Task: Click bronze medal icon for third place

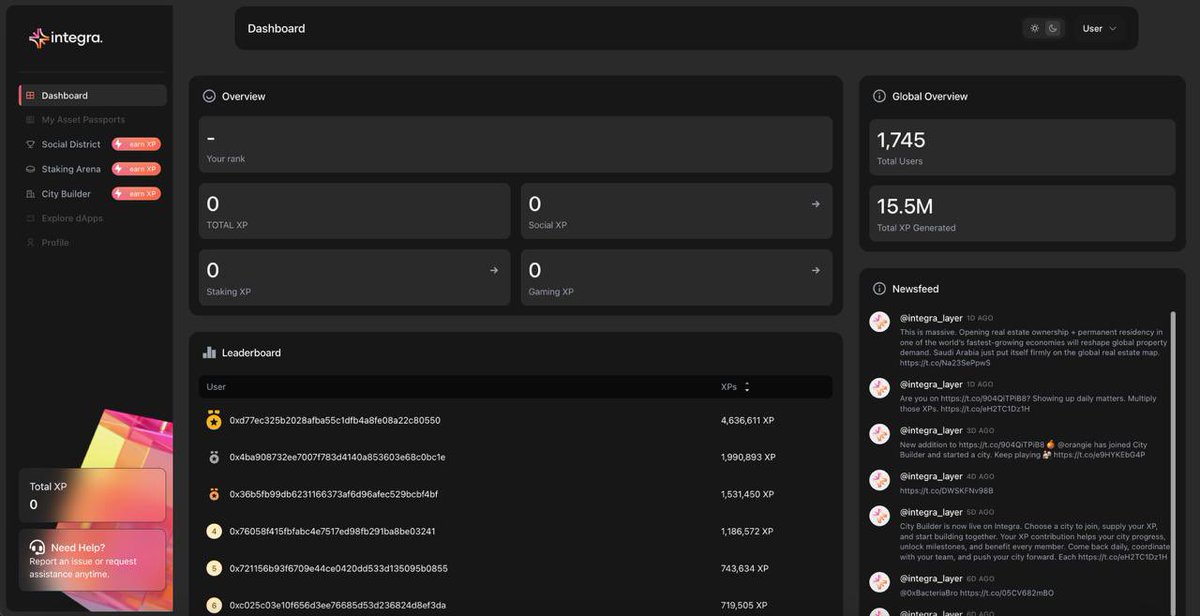Action: click(x=214, y=494)
